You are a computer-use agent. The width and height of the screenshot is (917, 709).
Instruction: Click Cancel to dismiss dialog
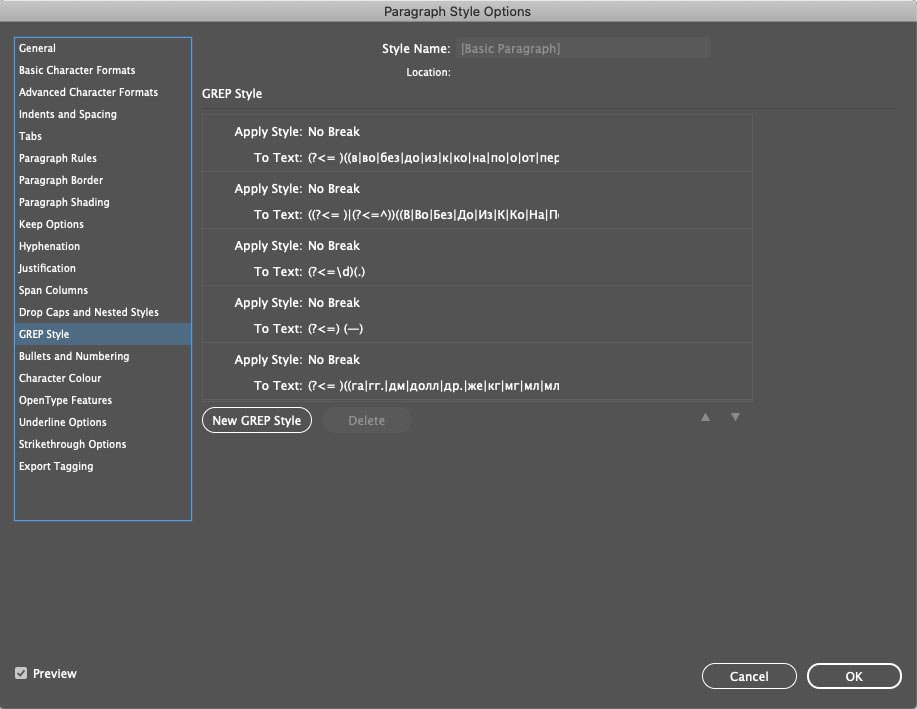pyautogui.click(x=749, y=676)
